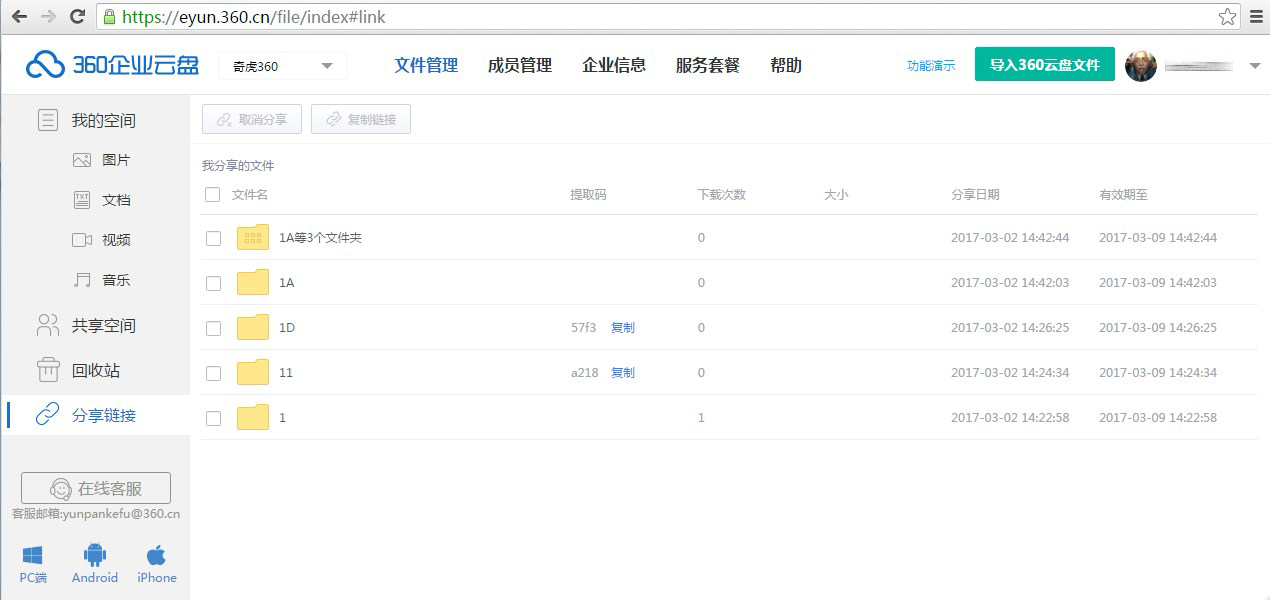Click 复制 next to code a218
This screenshot has height=600, width=1270.
(x=623, y=373)
